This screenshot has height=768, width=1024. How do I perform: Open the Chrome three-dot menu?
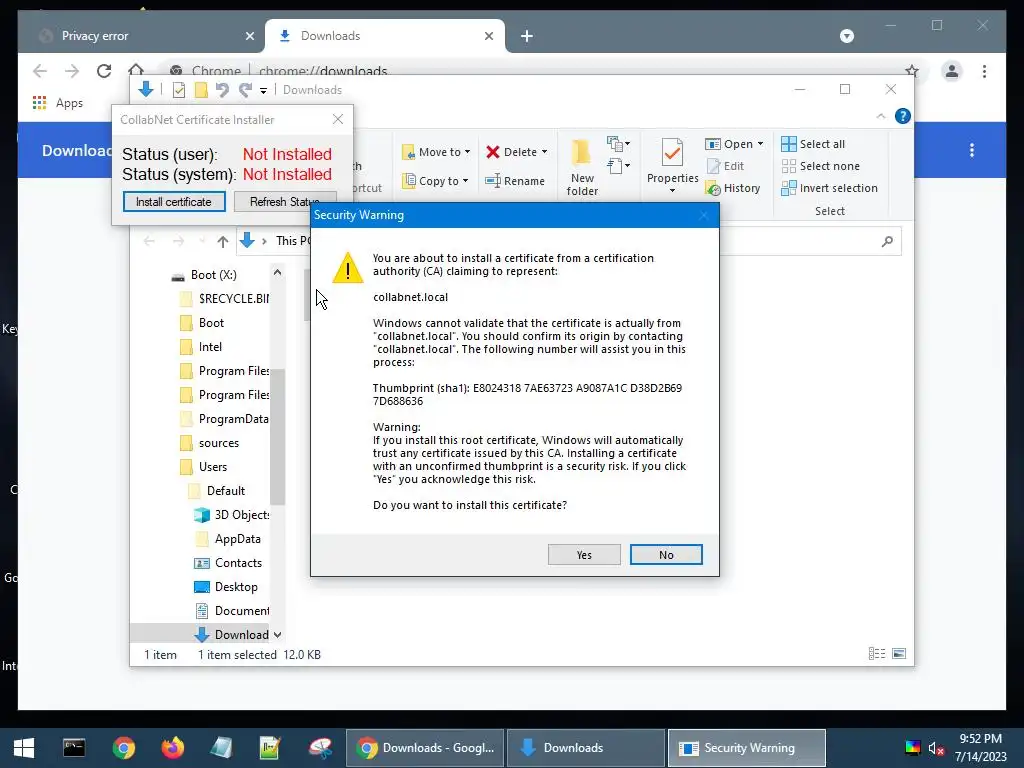tap(984, 71)
